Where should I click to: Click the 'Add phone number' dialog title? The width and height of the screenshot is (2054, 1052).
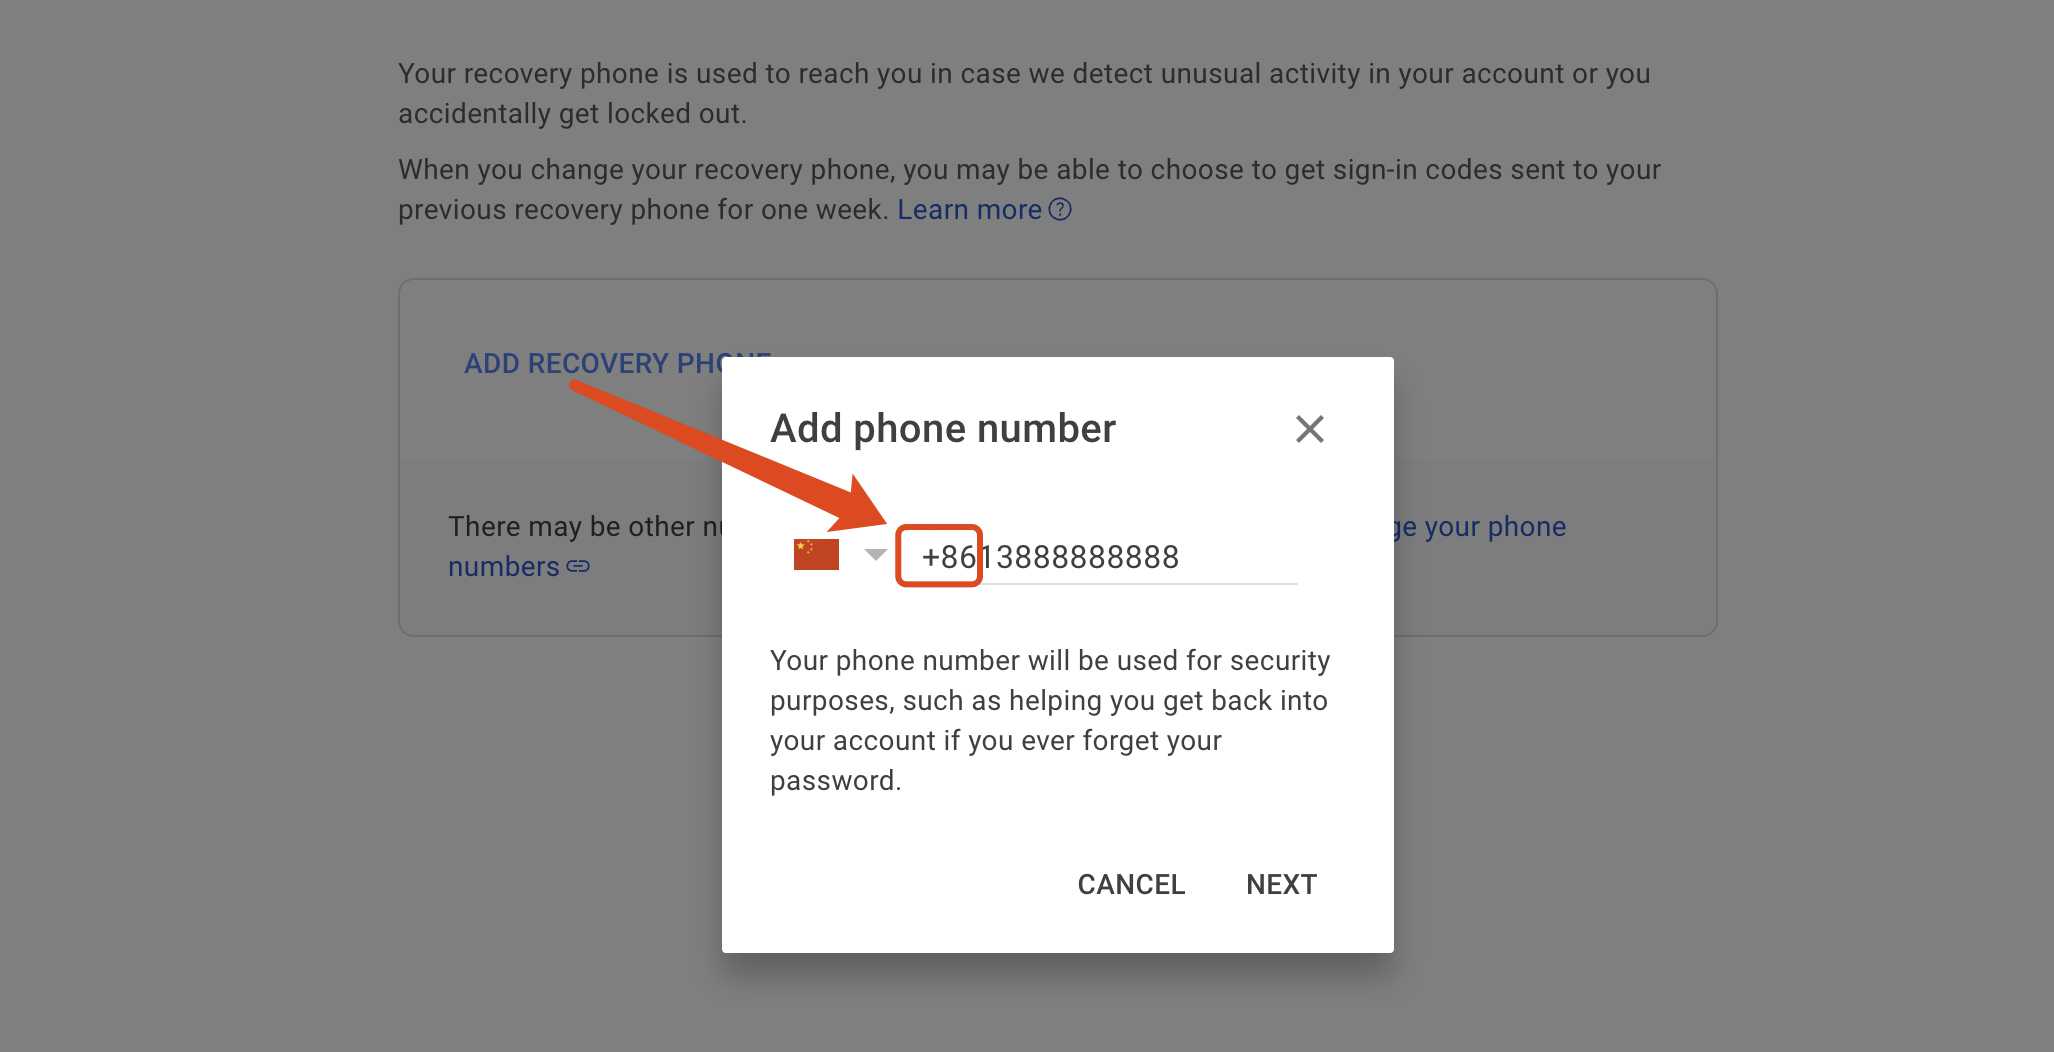coord(942,428)
